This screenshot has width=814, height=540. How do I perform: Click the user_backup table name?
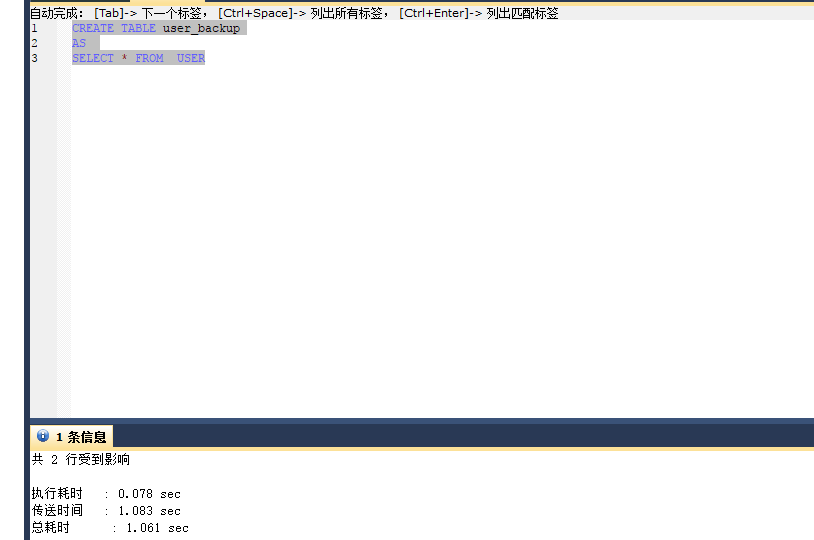[201, 29]
